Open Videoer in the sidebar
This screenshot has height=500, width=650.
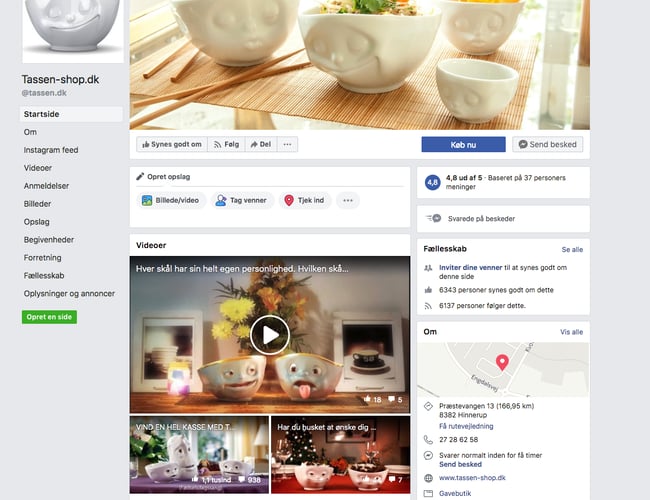38,168
